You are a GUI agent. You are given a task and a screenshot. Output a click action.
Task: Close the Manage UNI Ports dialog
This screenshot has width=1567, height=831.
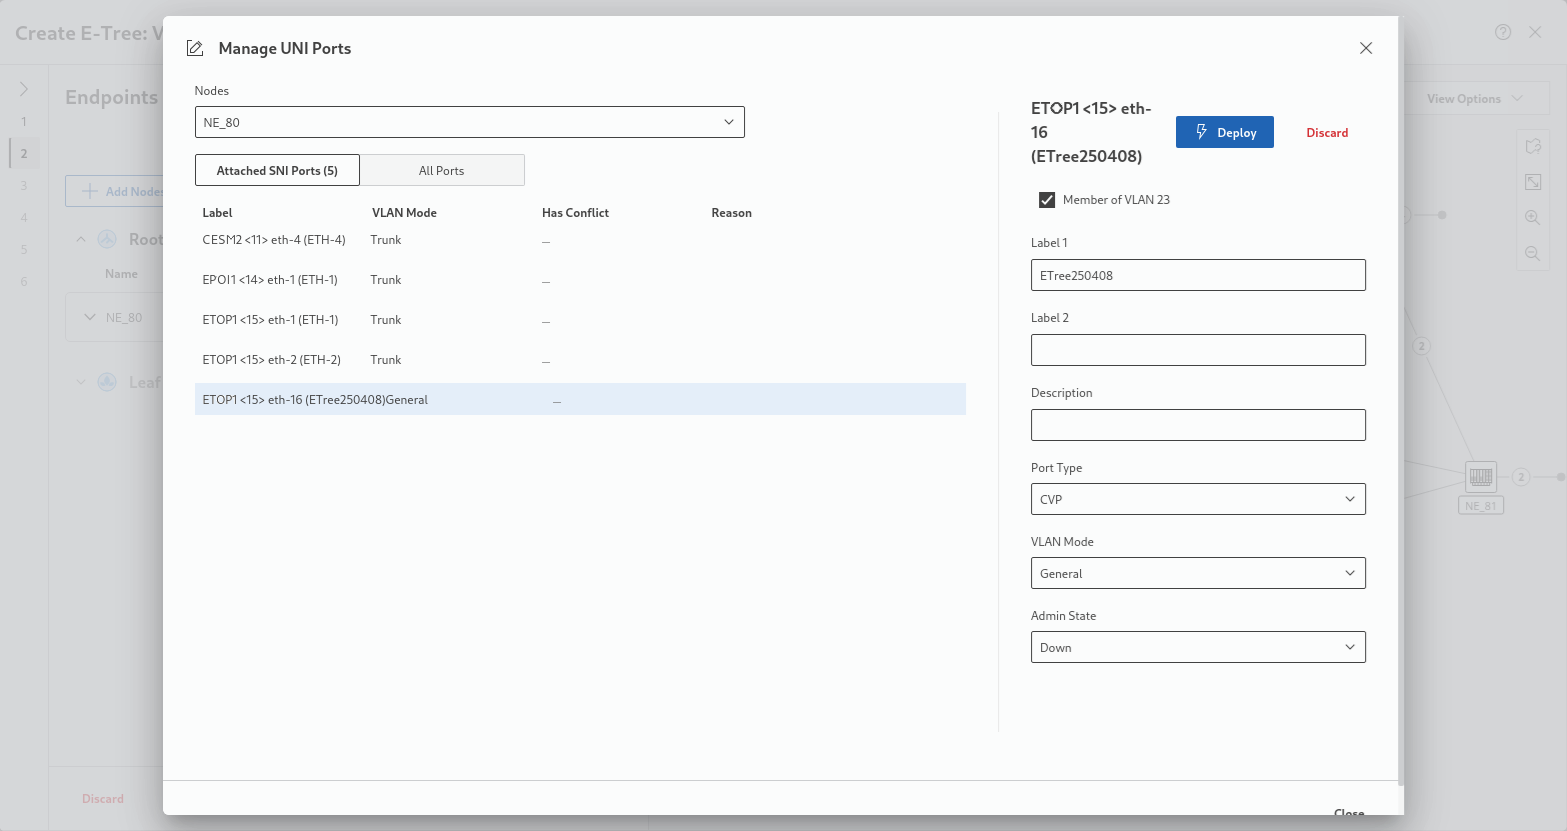click(1365, 48)
